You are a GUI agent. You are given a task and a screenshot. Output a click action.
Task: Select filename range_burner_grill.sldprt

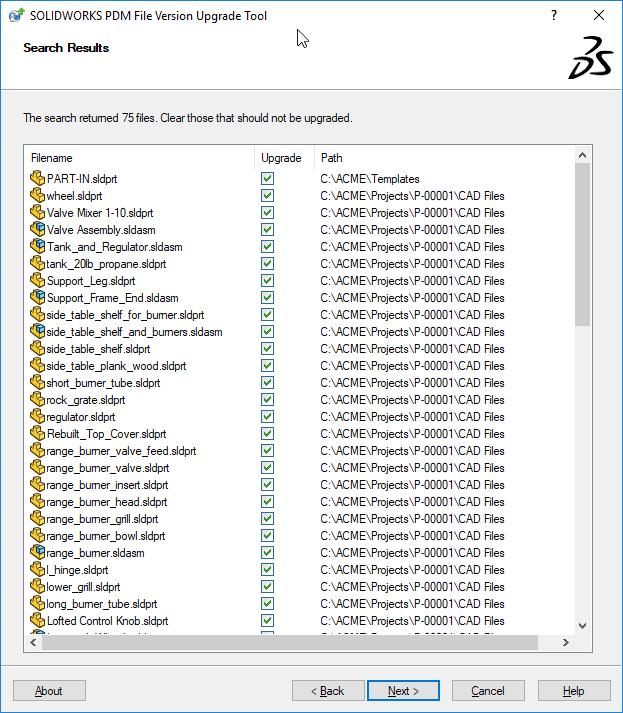(102, 519)
